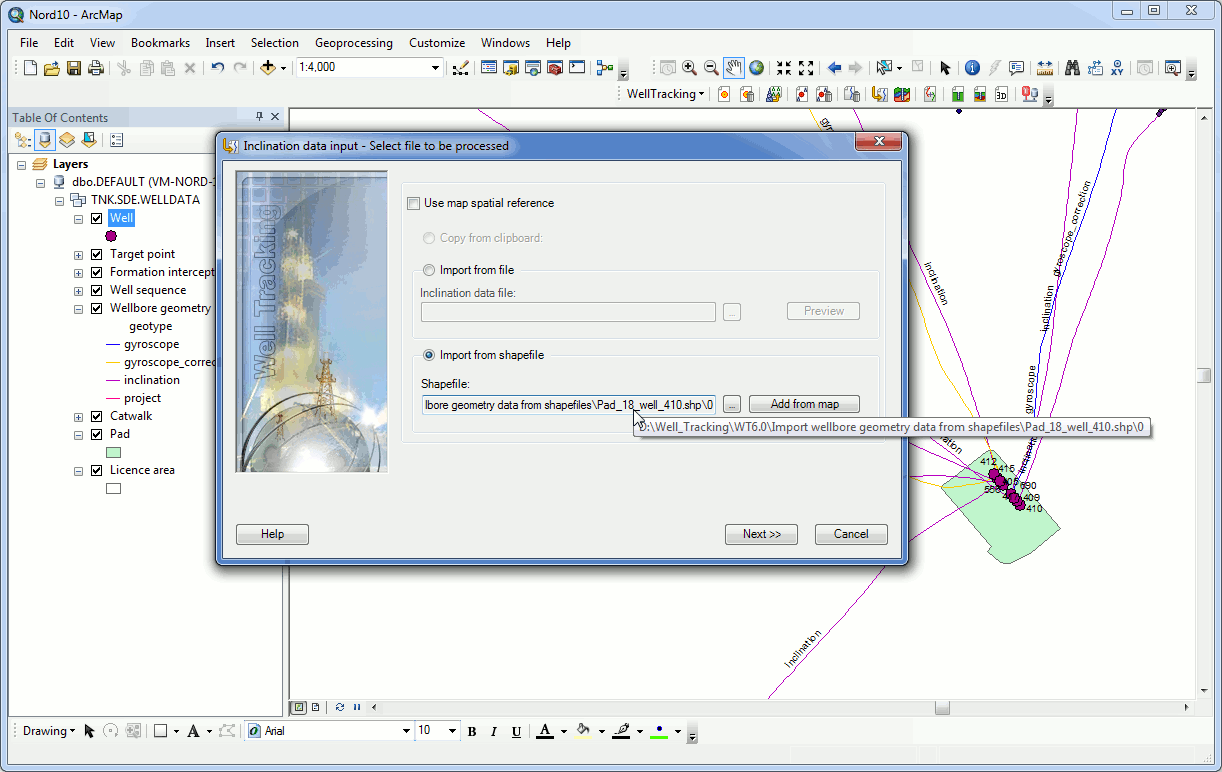The width and height of the screenshot is (1222, 772).
Task: Collapse the Wellbore geometry layer
Action: pyautogui.click(x=78, y=308)
